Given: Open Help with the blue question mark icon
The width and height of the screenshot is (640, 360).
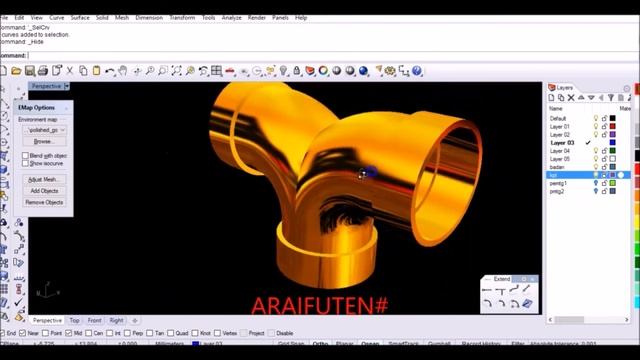Looking at the screenshot, I should point(417,71).
